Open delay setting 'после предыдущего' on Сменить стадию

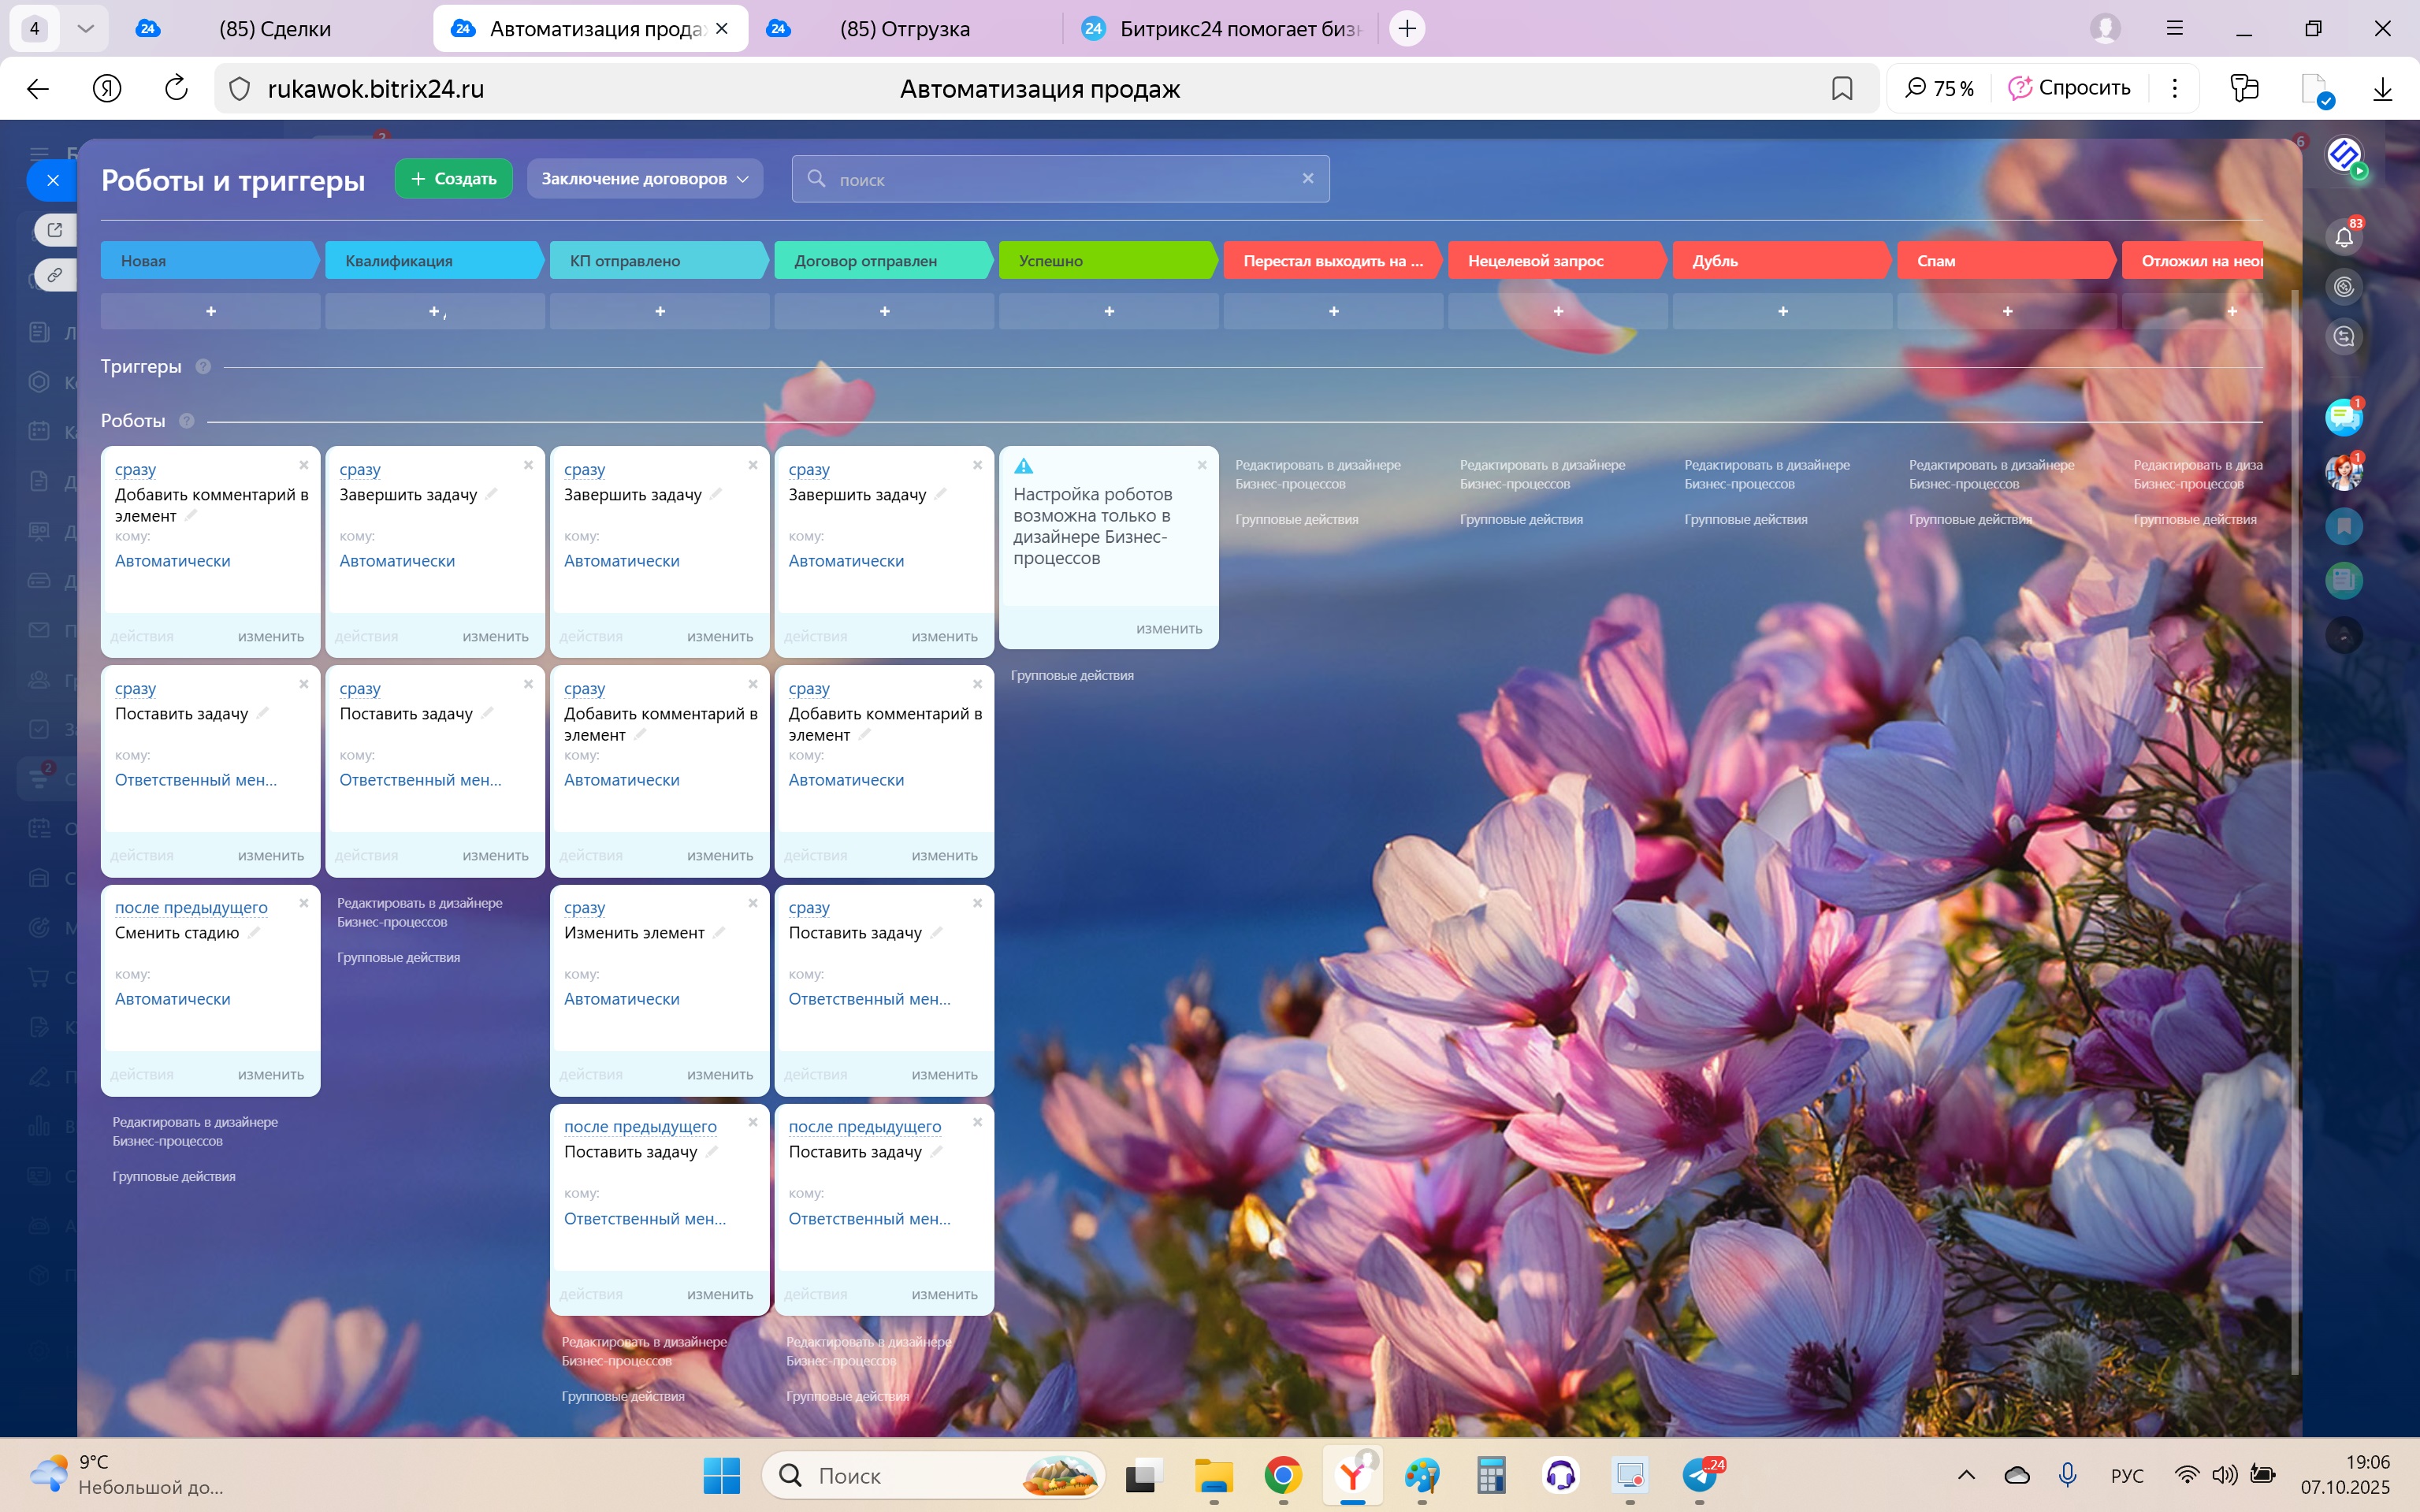[191, 907]
